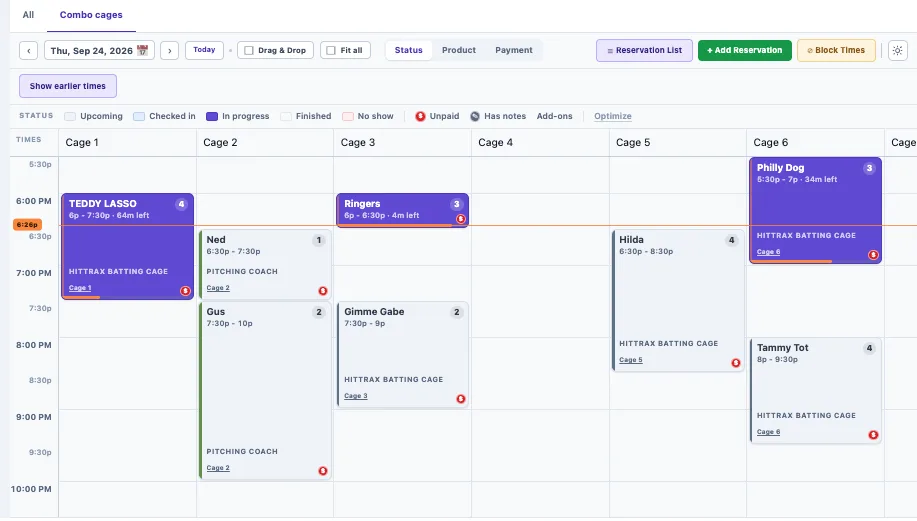This screenshot has height=521, width=917.
Task: Follow the Optimize link
Action: [612, 116]
